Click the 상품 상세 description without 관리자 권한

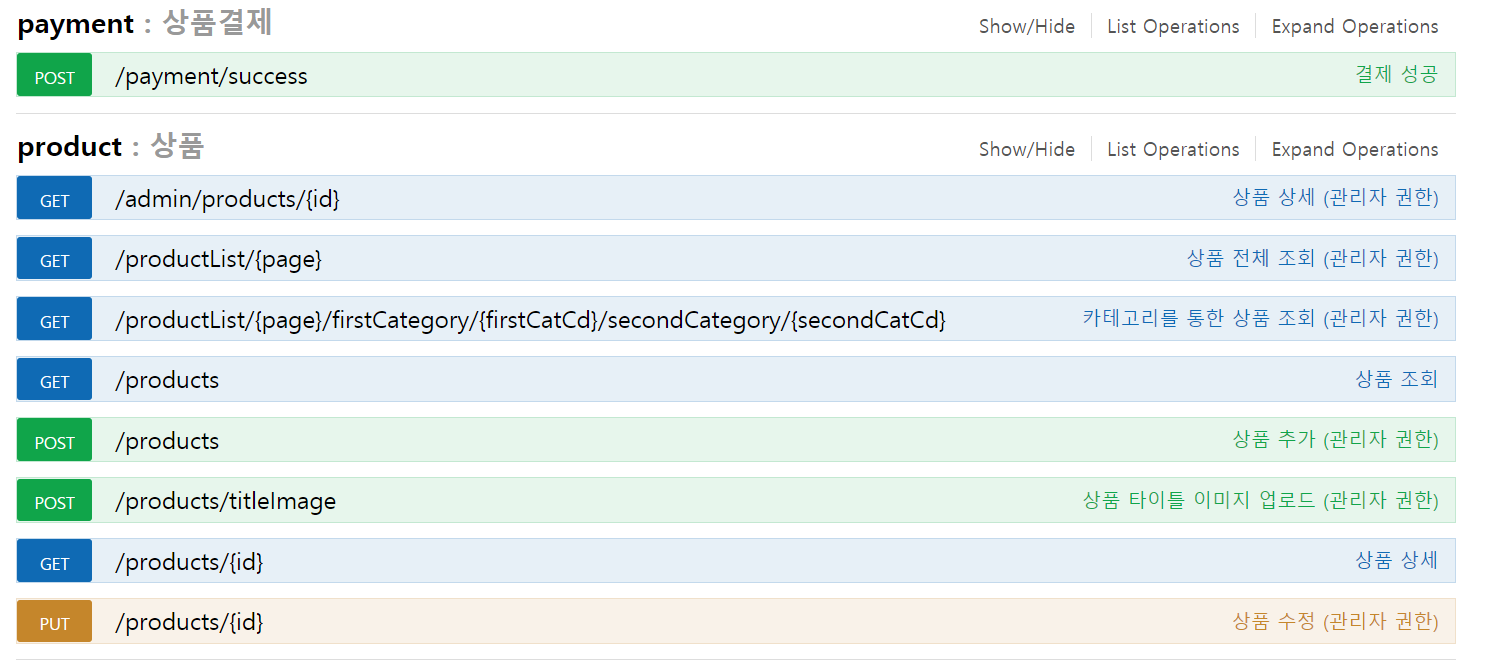tap(1397, 560)
